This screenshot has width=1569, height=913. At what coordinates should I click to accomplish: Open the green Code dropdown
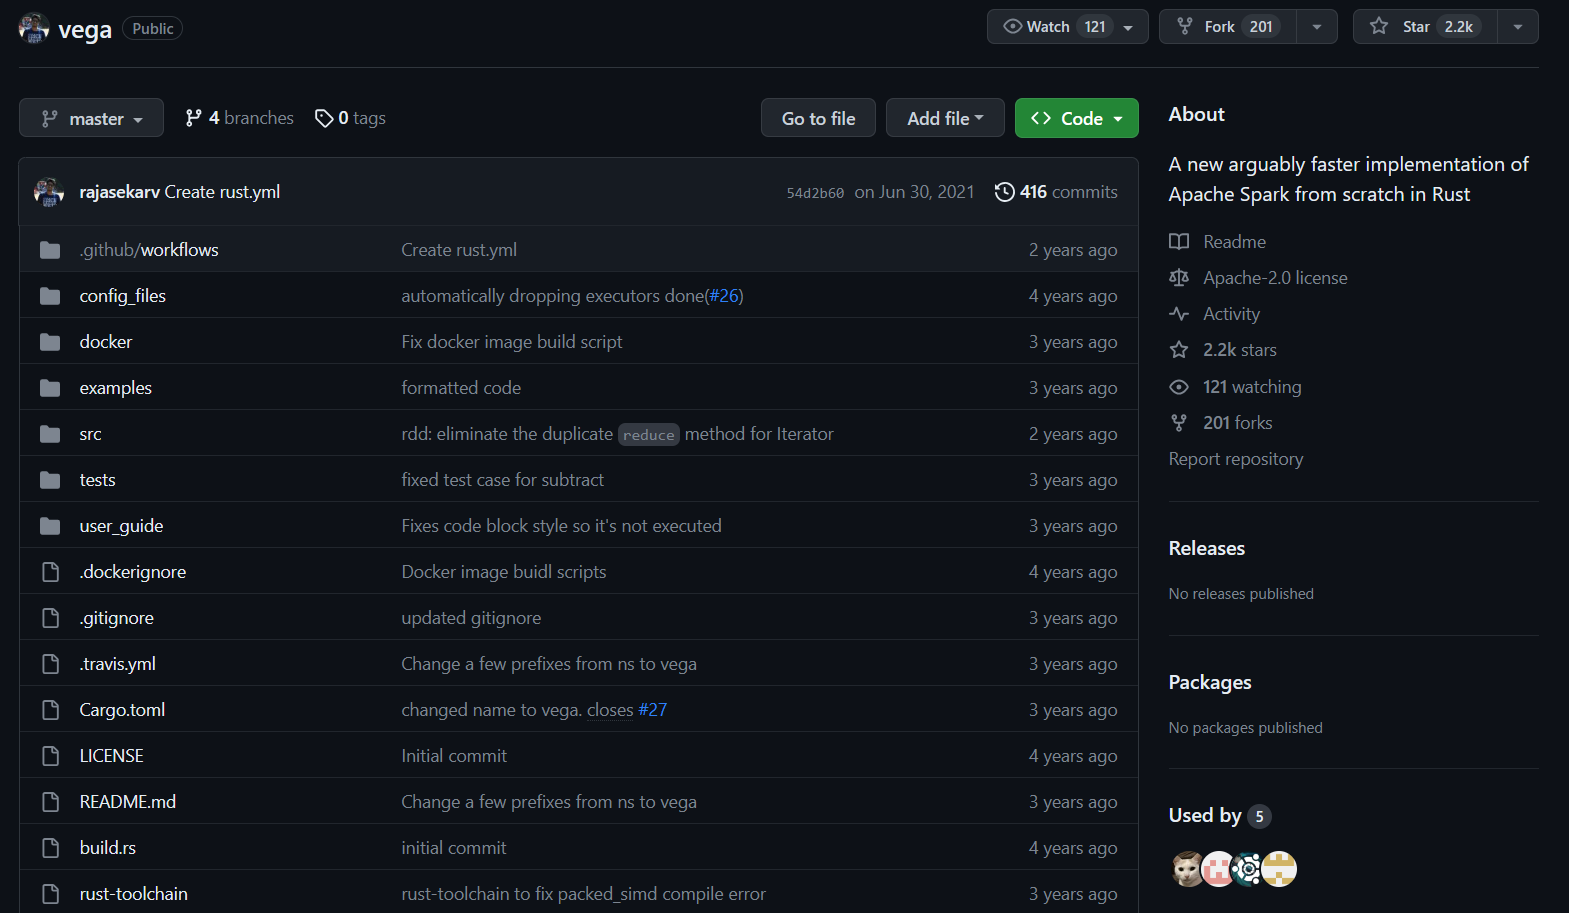point(1076,118)
